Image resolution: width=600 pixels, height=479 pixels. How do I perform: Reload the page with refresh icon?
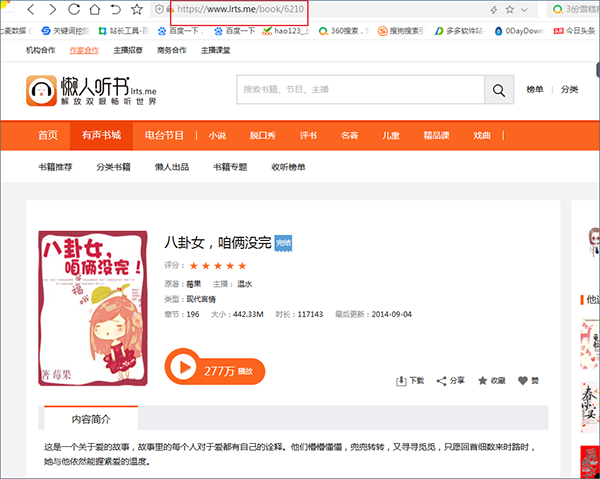coord(74,9)
